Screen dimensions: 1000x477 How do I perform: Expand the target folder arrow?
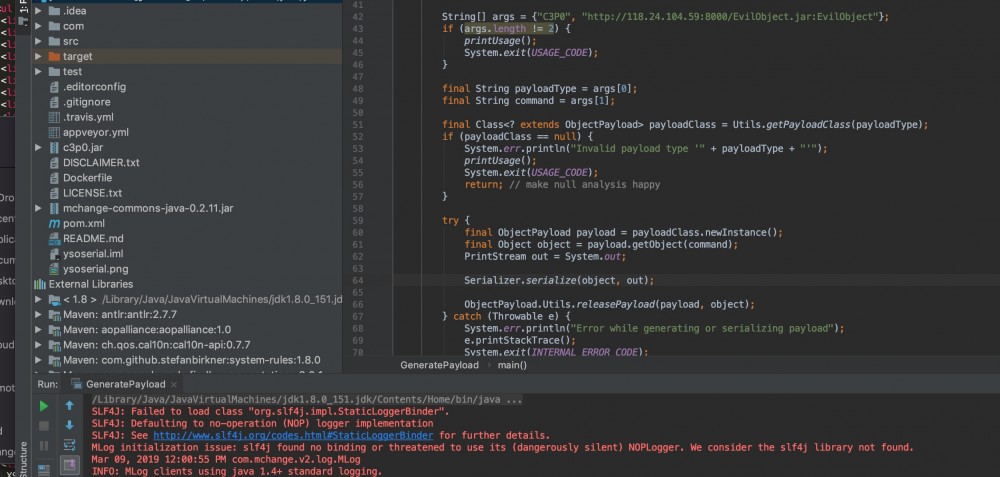38,56
